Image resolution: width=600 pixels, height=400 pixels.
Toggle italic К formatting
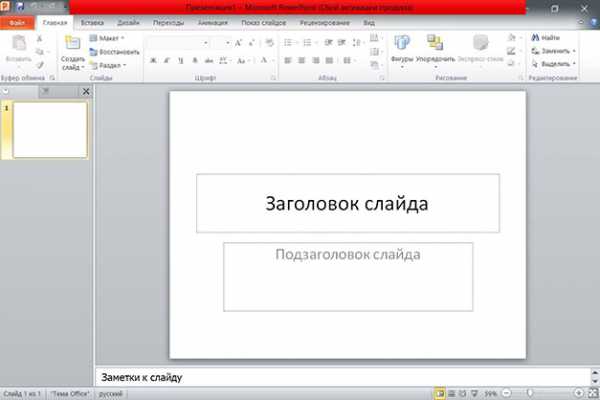tap(166, 60)
